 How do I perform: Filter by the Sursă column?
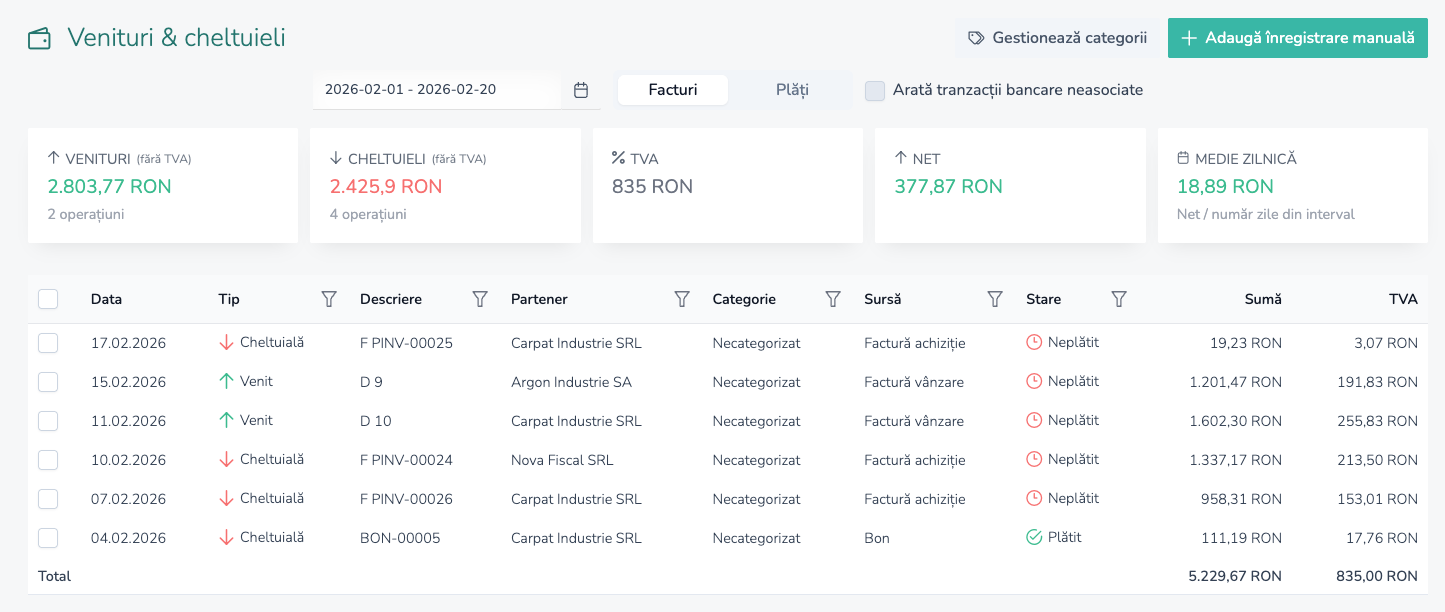995,299
